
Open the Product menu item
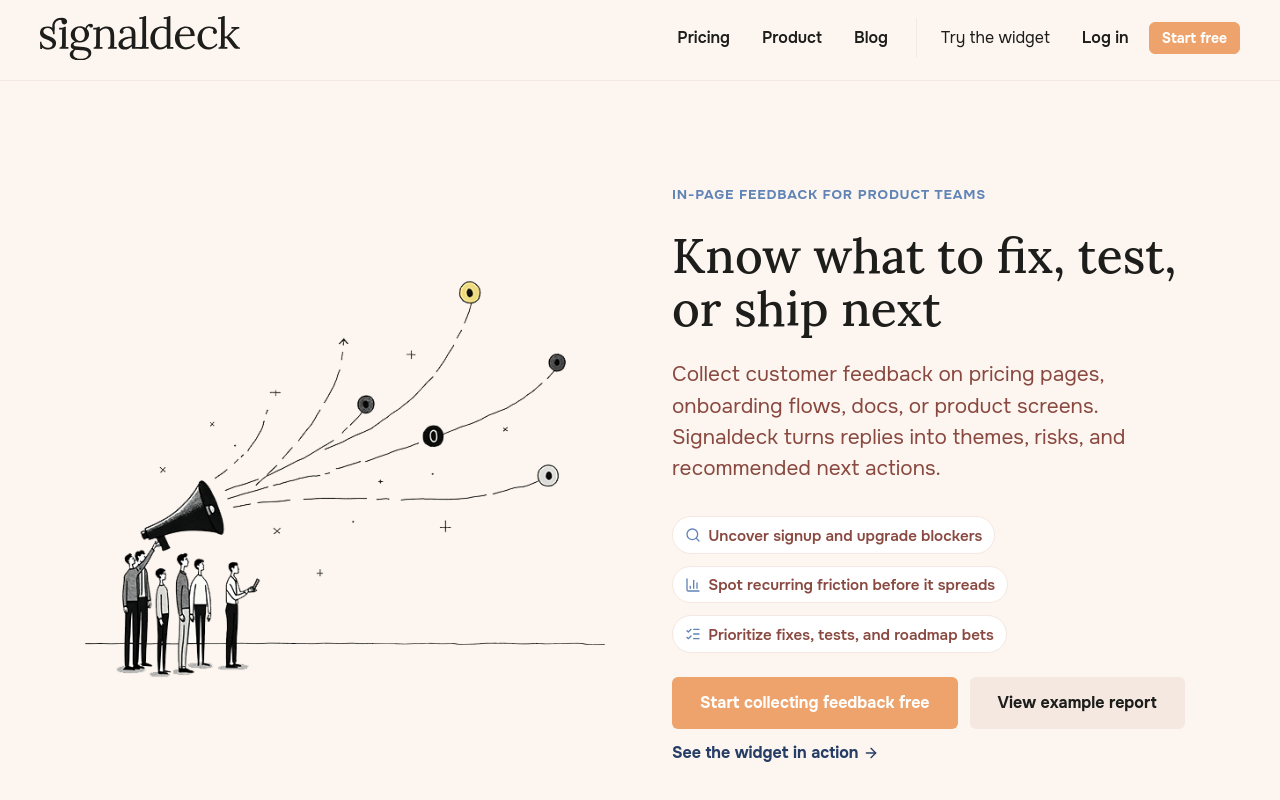click(x=792, y=38)
